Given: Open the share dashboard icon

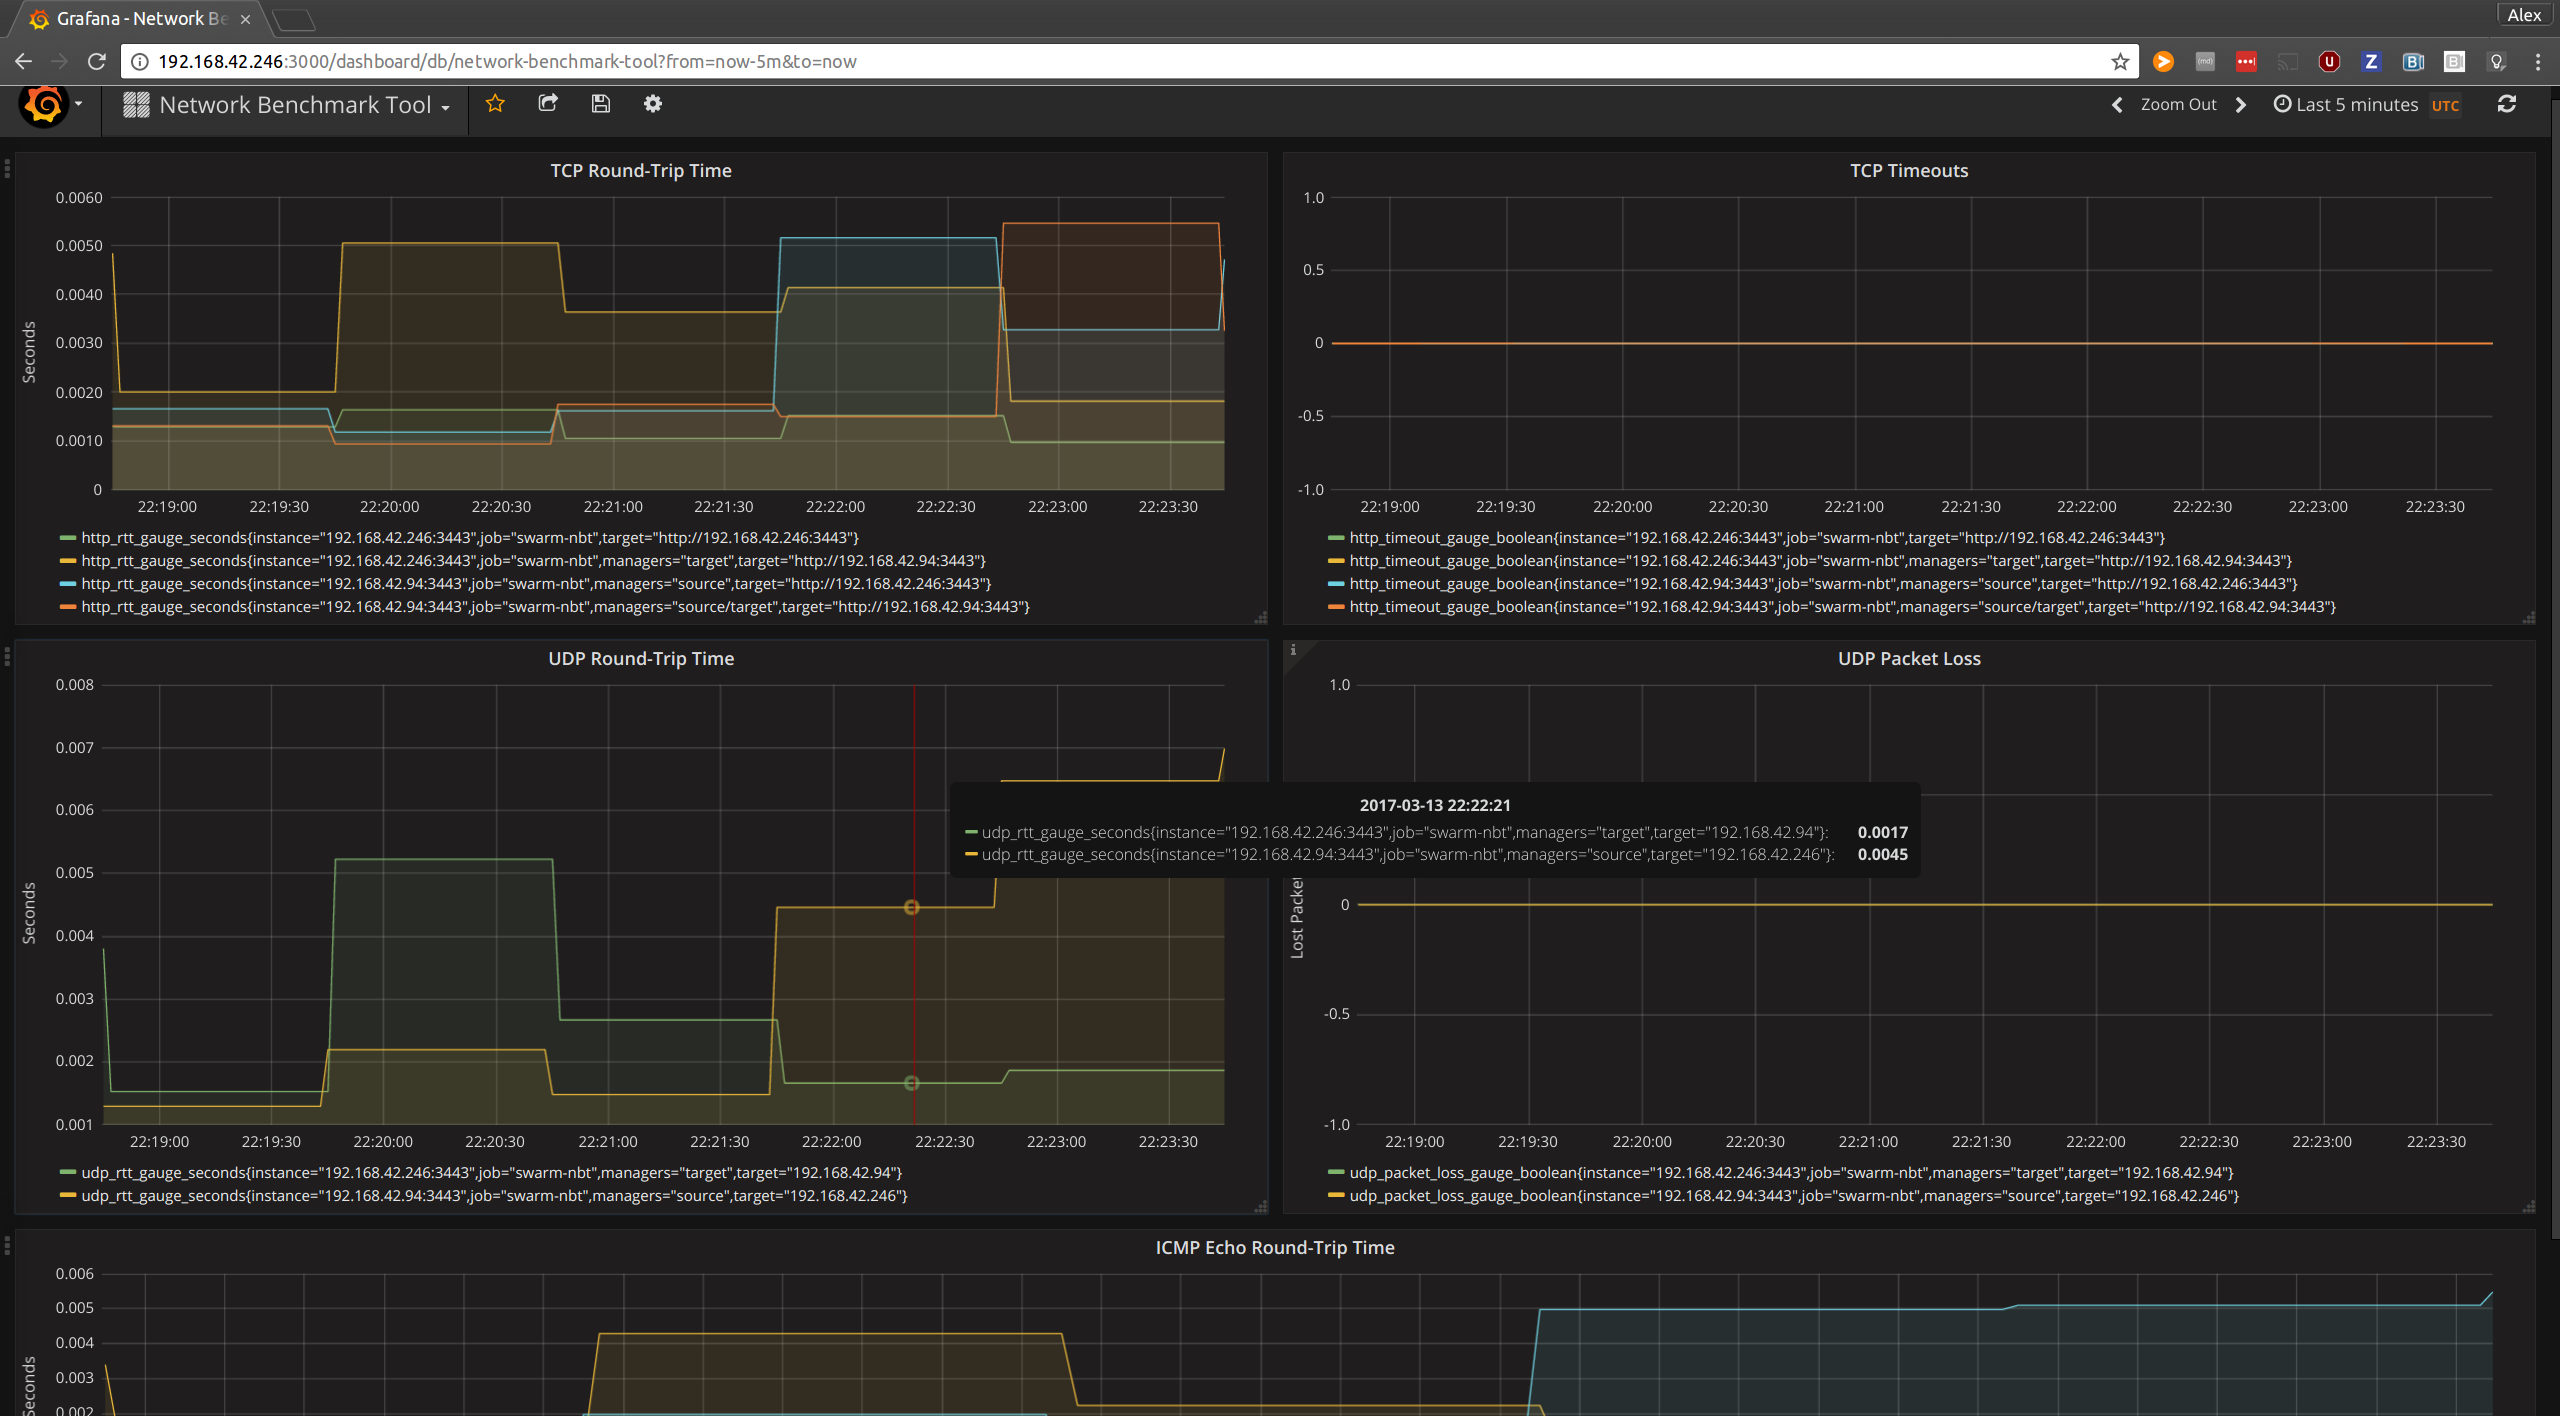Looking at the screenshot, I should [x=548, y=104].
